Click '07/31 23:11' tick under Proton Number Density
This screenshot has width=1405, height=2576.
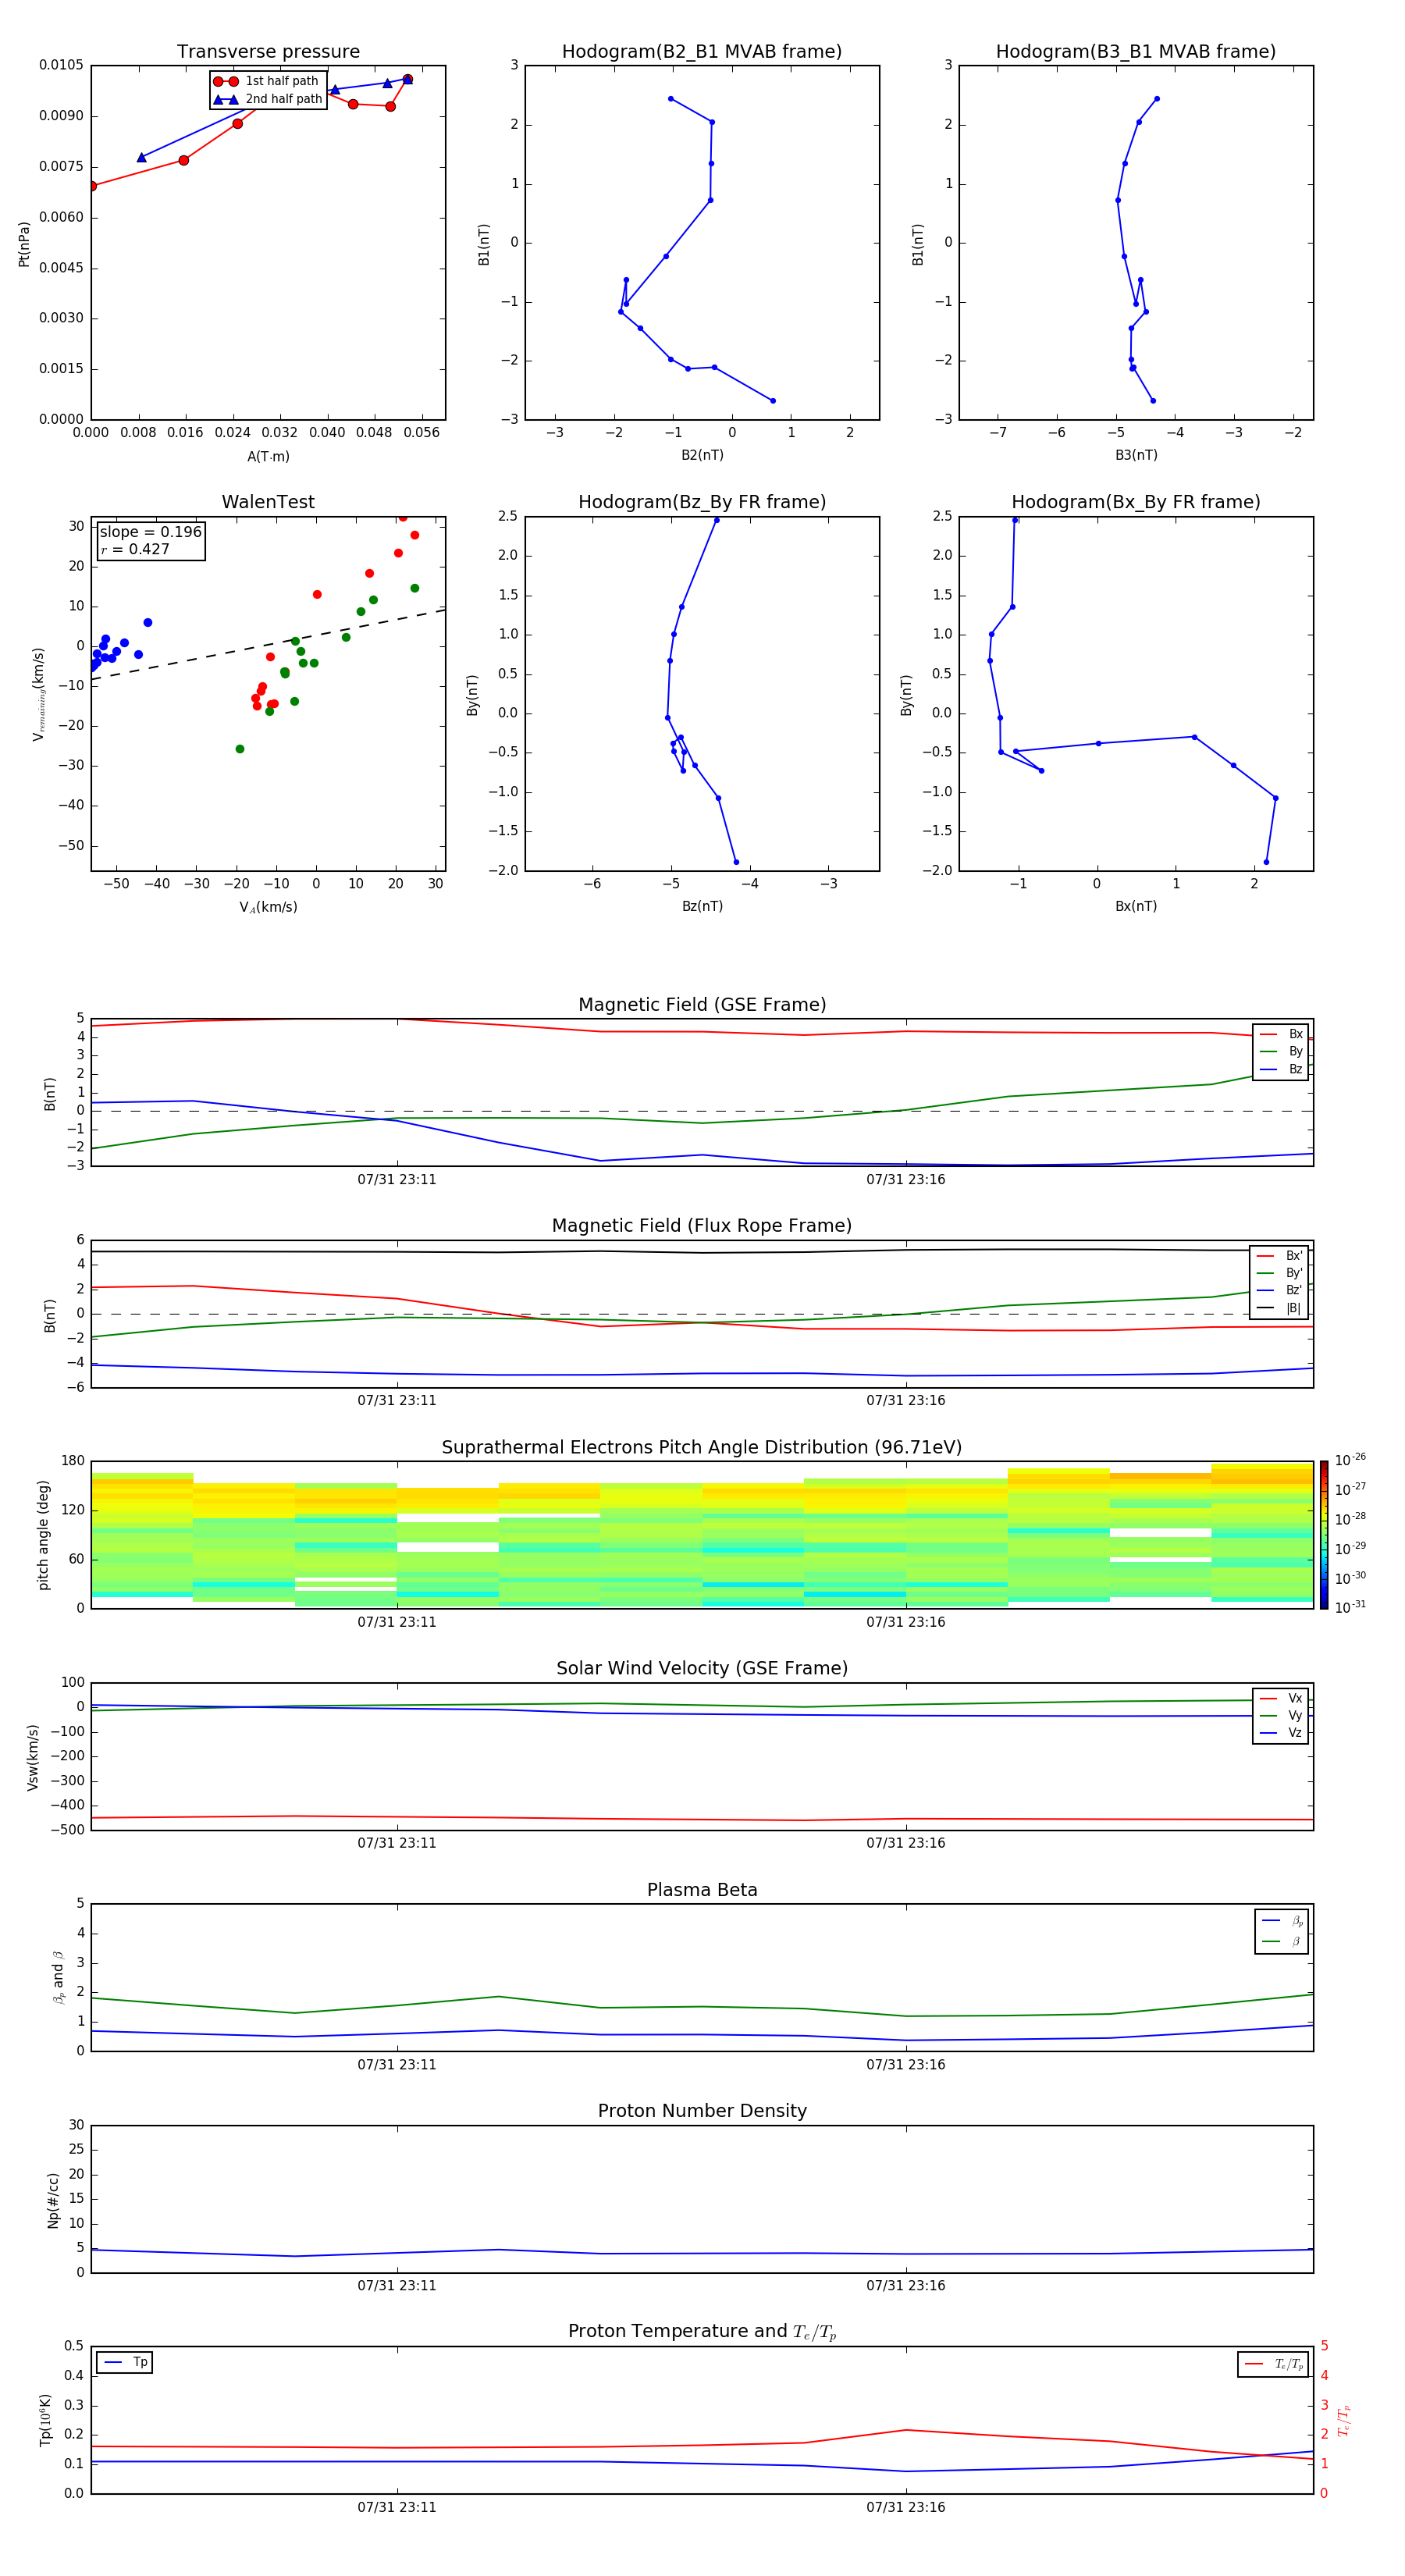pyautogui.click(x=397, y=2286)
